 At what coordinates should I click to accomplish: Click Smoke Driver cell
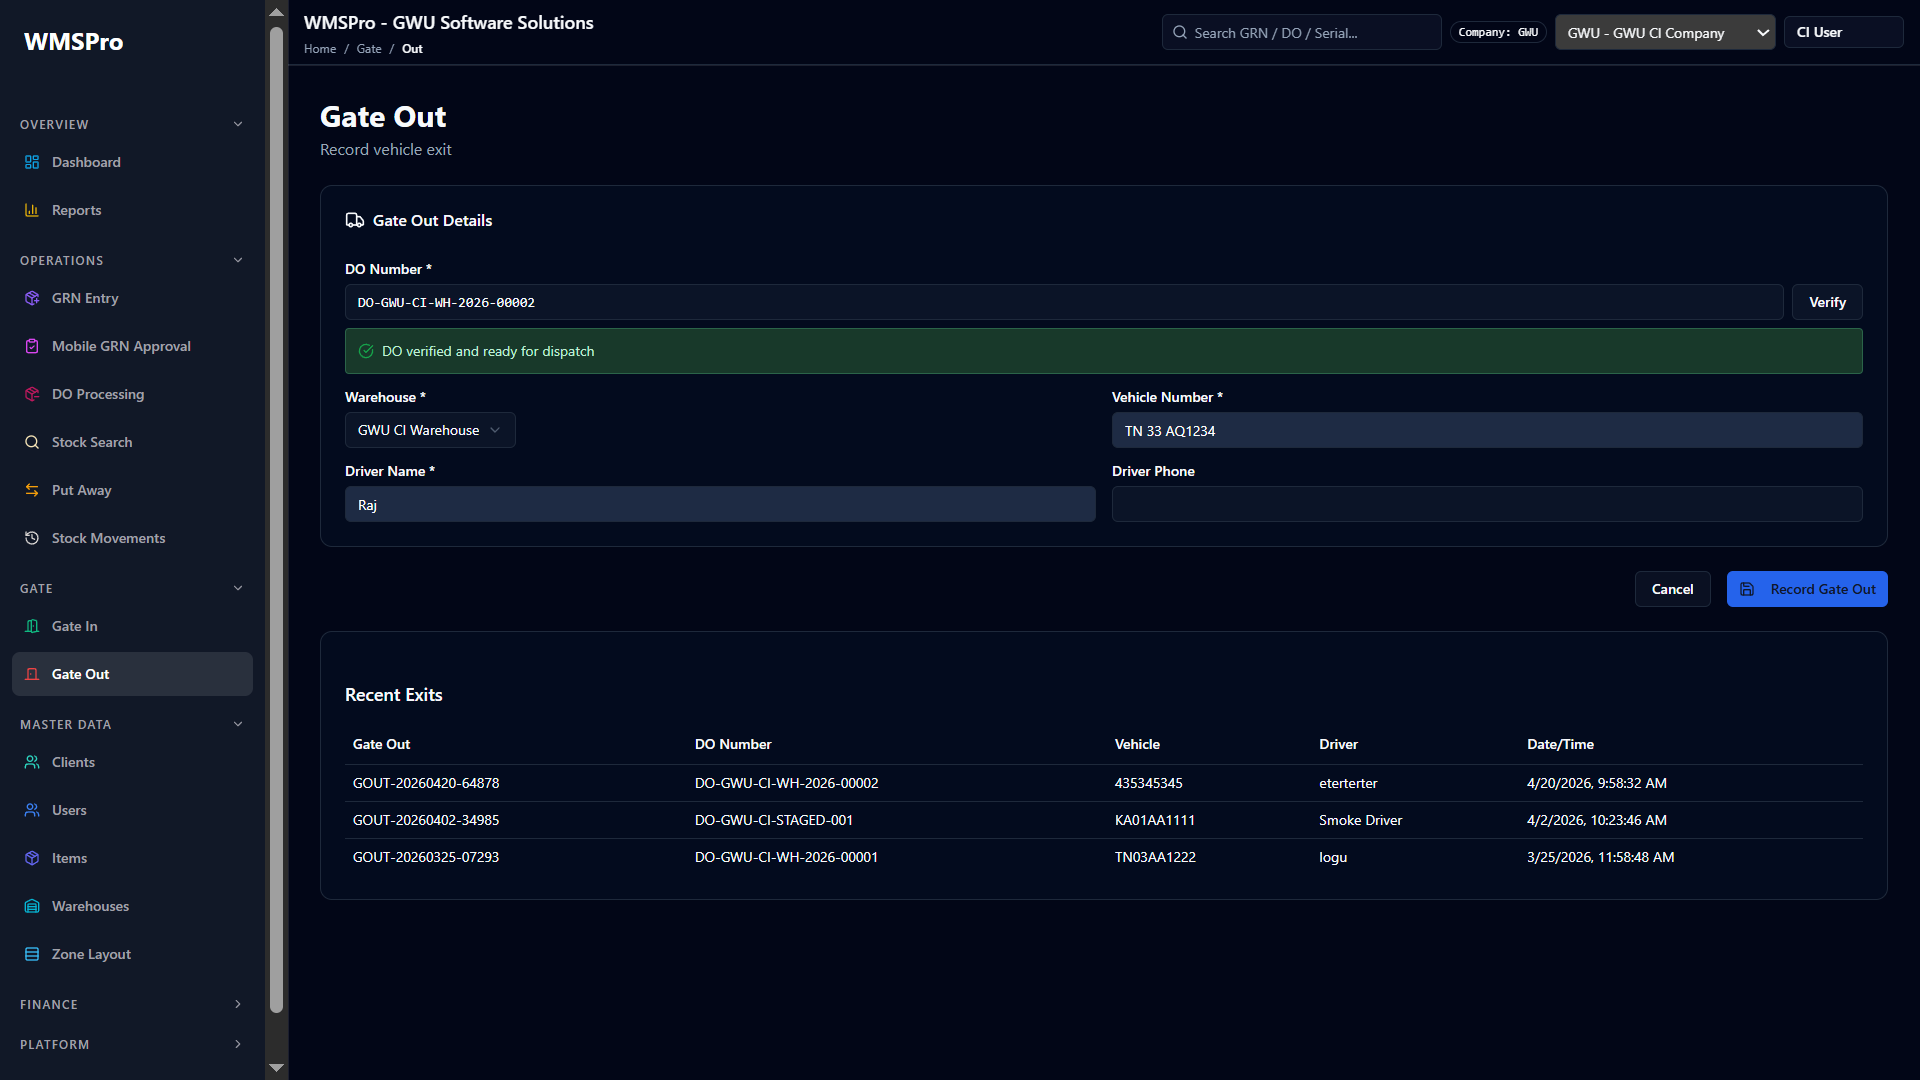coord(1360,820)
